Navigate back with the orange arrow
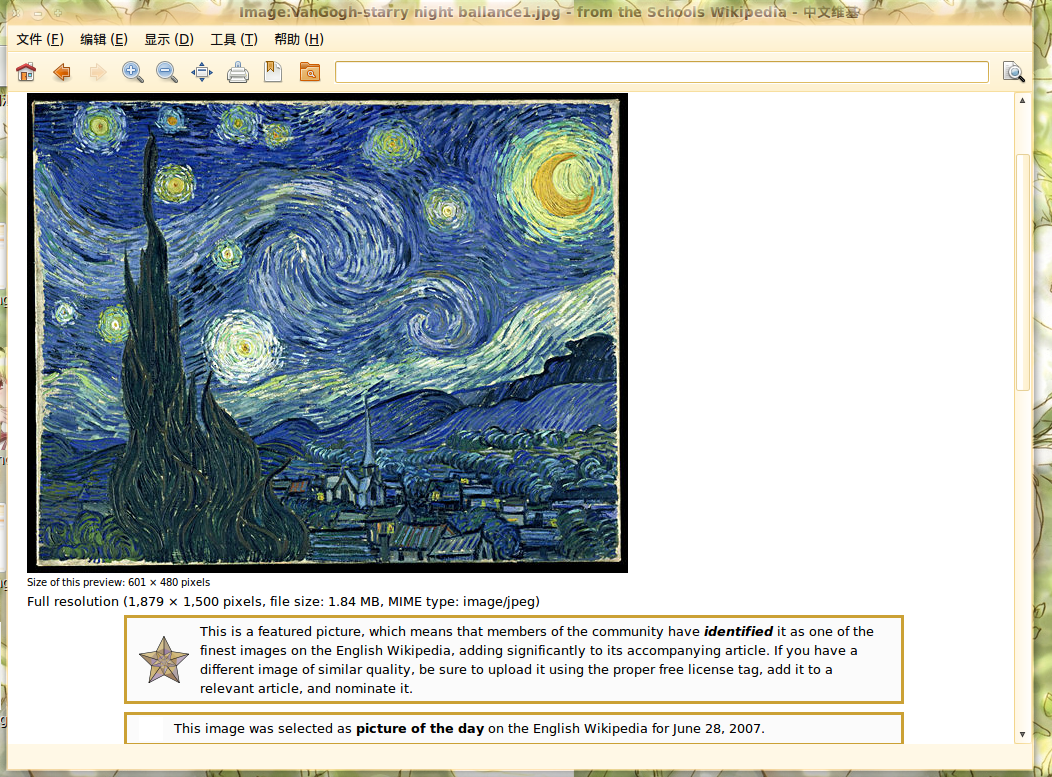The image size is (1052, 777). coord(62,72)
